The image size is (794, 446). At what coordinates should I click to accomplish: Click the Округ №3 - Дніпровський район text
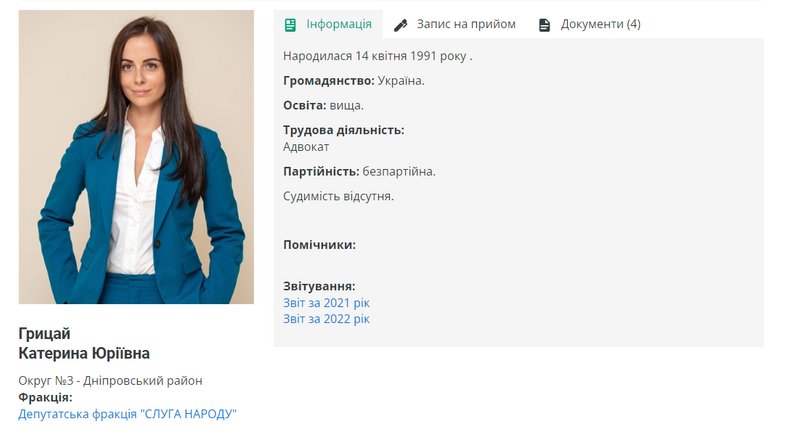[110, 380]
